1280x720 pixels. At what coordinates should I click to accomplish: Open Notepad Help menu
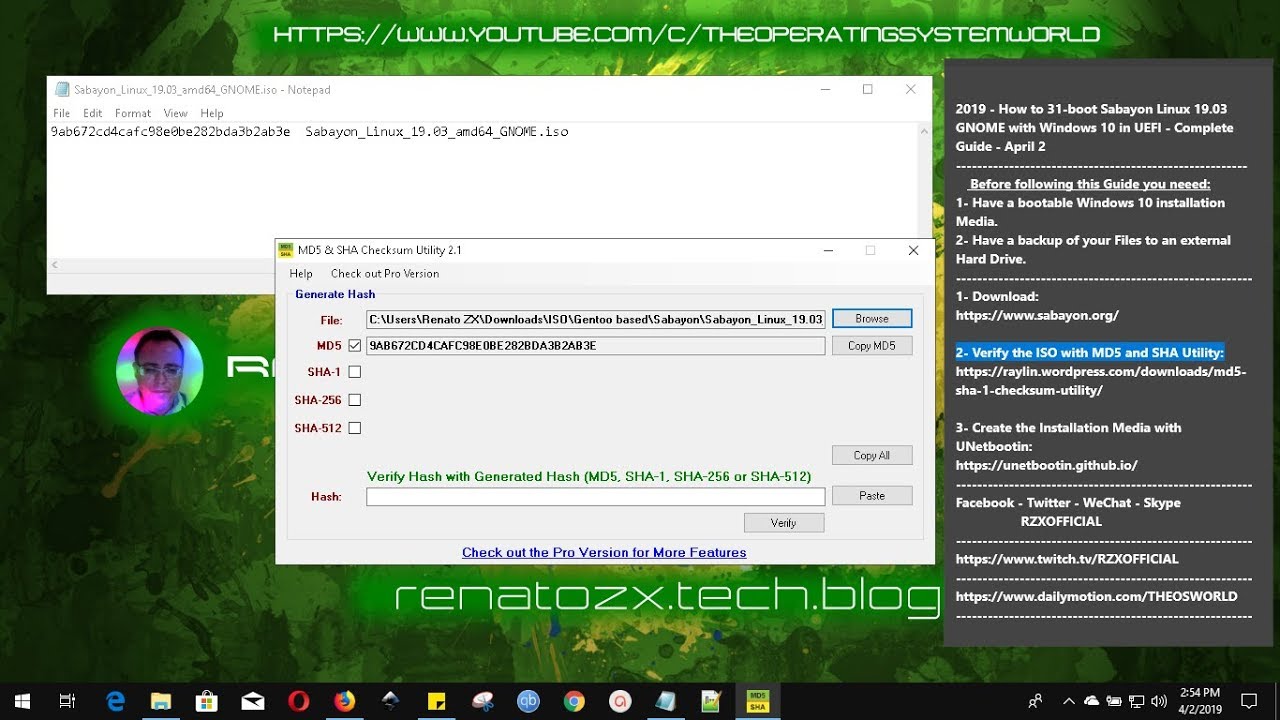click(x=212, y=113)
